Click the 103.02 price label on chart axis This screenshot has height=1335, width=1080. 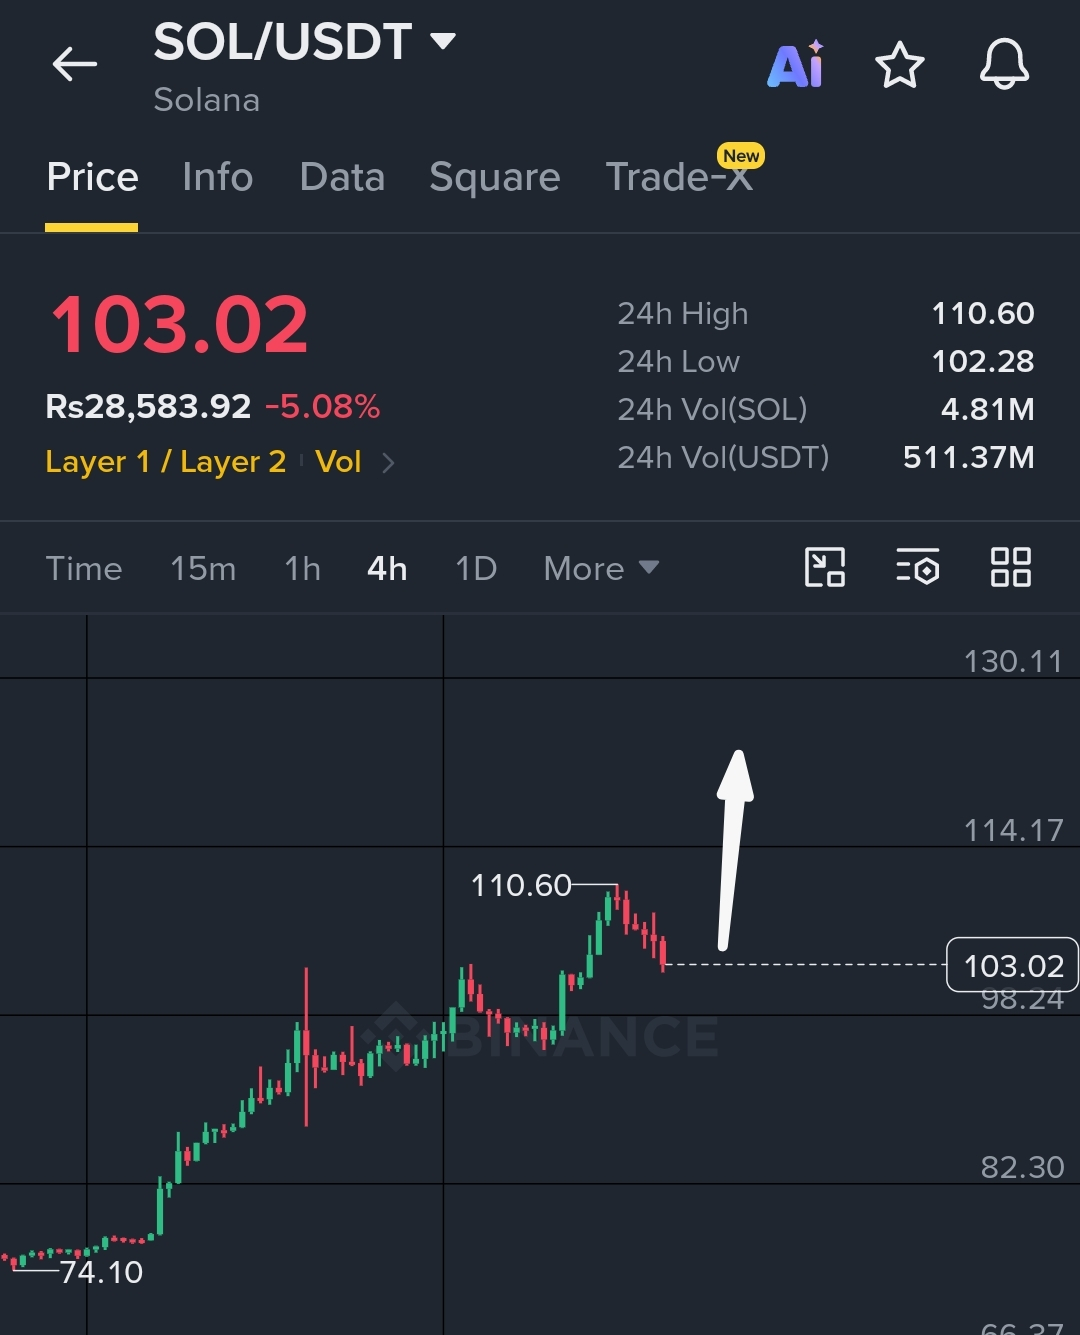[1012, 965]
